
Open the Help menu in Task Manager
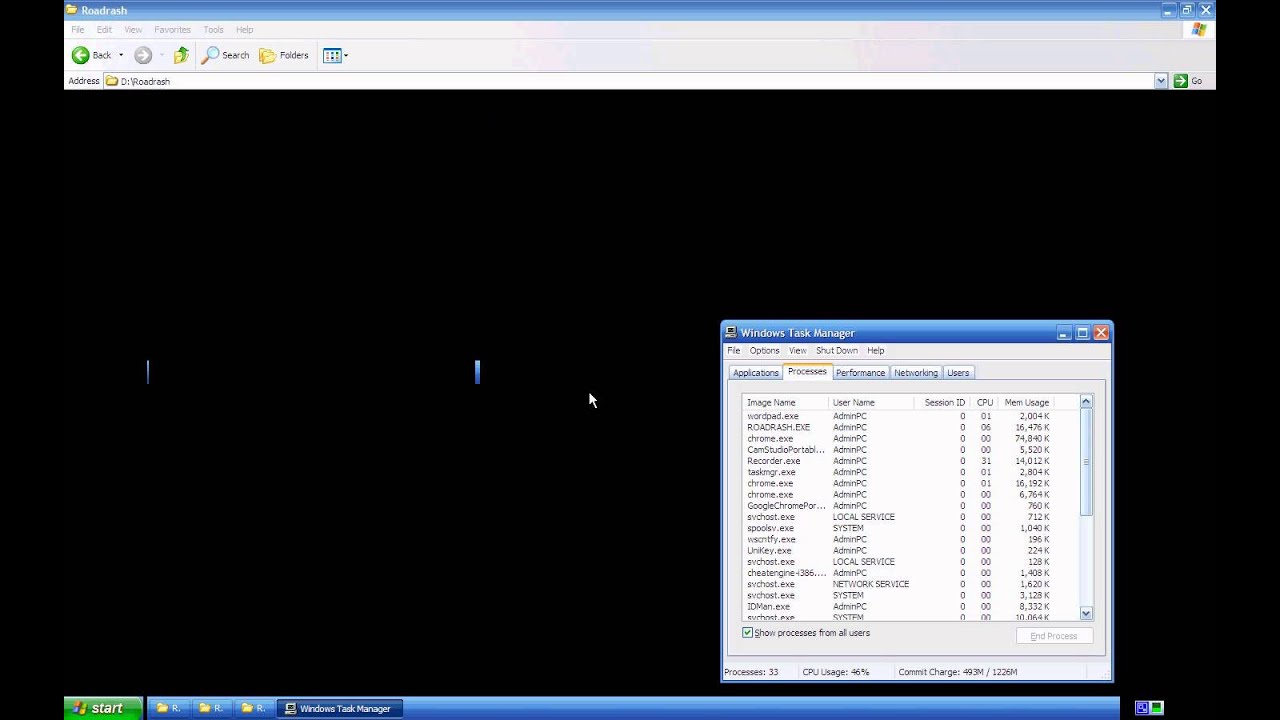(x=875, y=351)
